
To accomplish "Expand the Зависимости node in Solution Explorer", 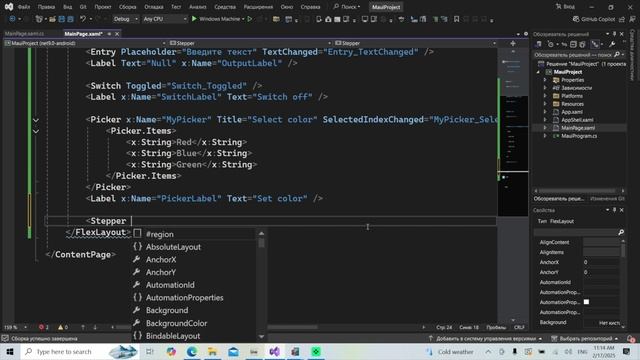I will (x=545, y=88).
